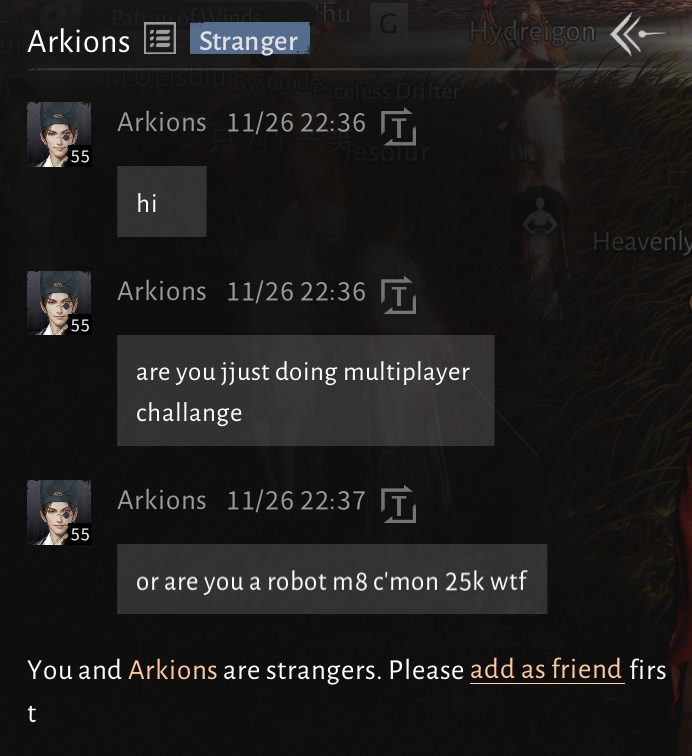Click the Arkions sender name on the 22:37 message
Image resolution: width=692 pixels, height=756 pixels.
(162, 500)
